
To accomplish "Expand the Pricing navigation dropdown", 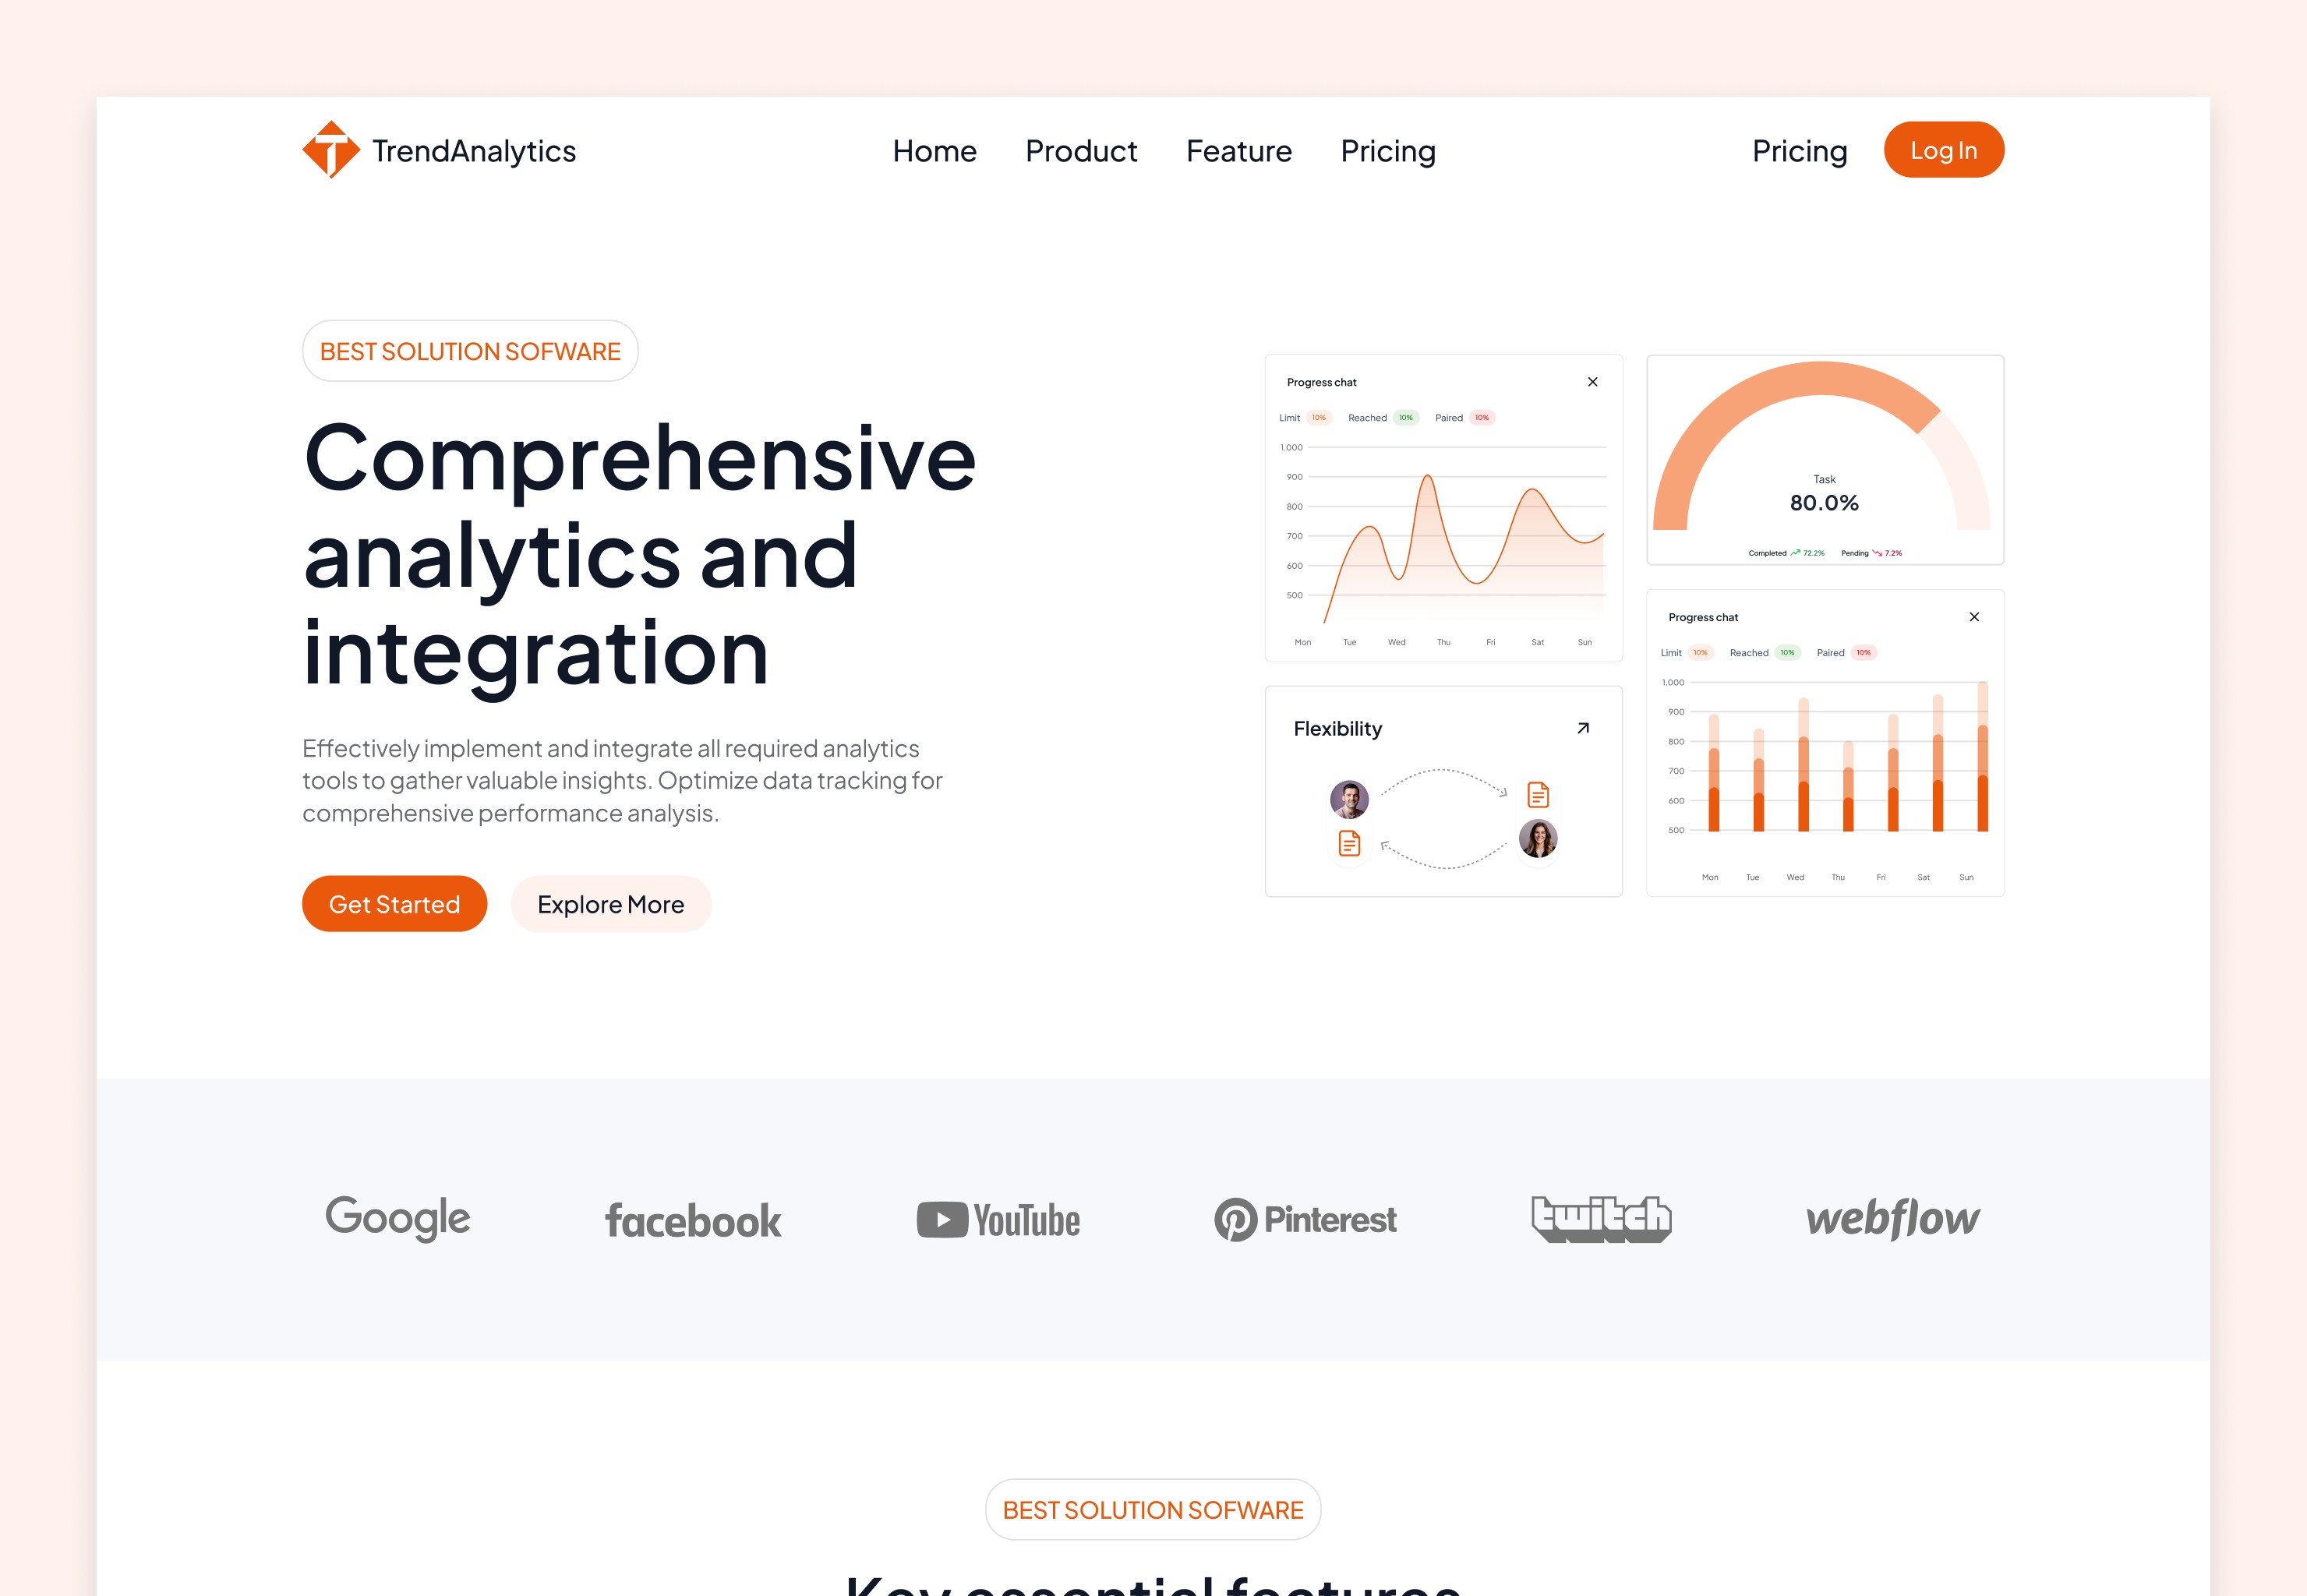I will pyautogui.click(x=1387, y=149).
